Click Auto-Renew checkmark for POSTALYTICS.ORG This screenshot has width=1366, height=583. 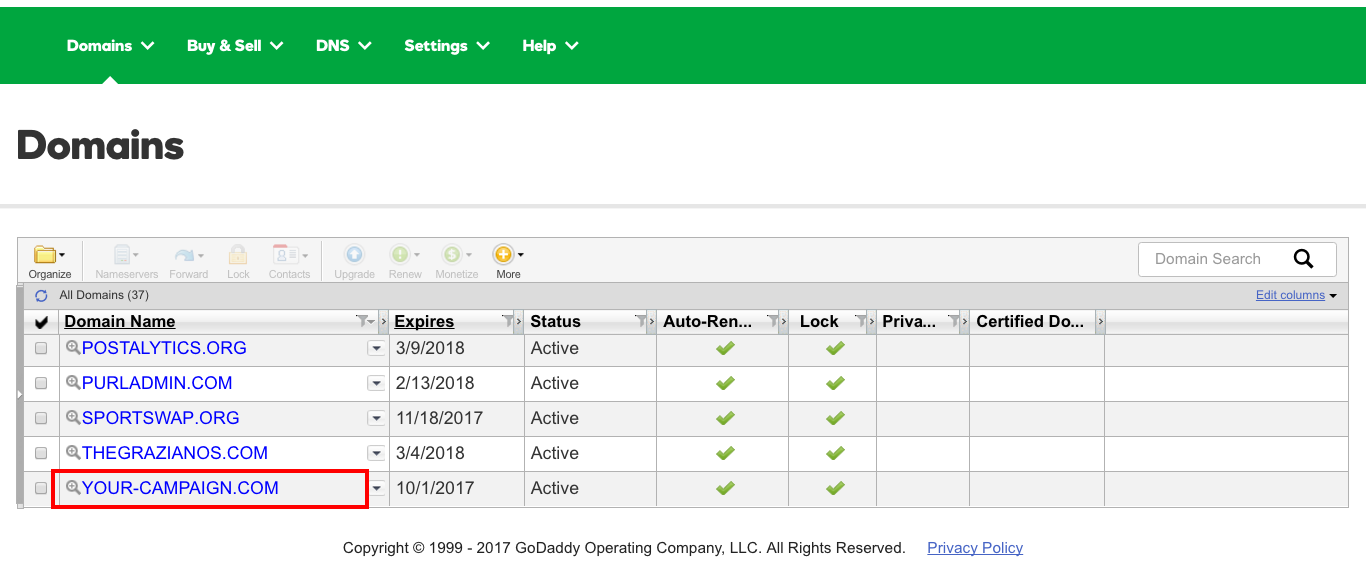[725, 348]
